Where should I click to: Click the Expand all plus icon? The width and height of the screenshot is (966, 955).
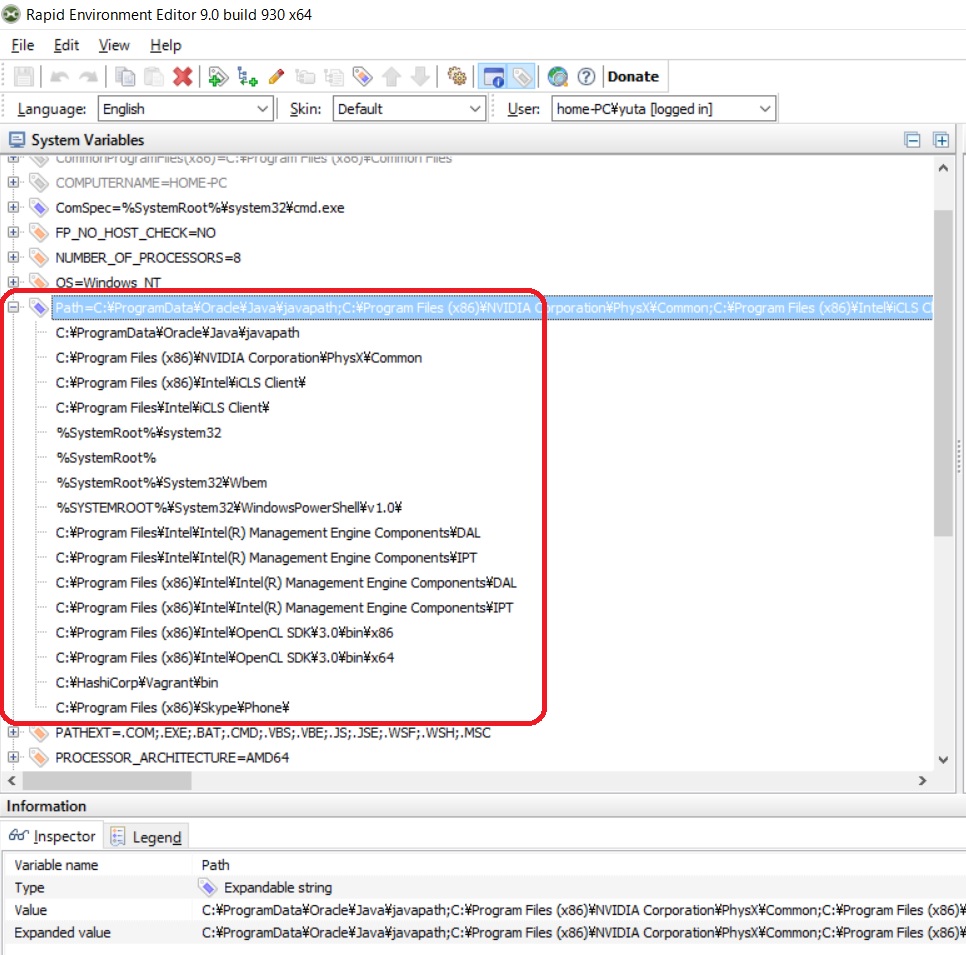[x=940, y=140]
